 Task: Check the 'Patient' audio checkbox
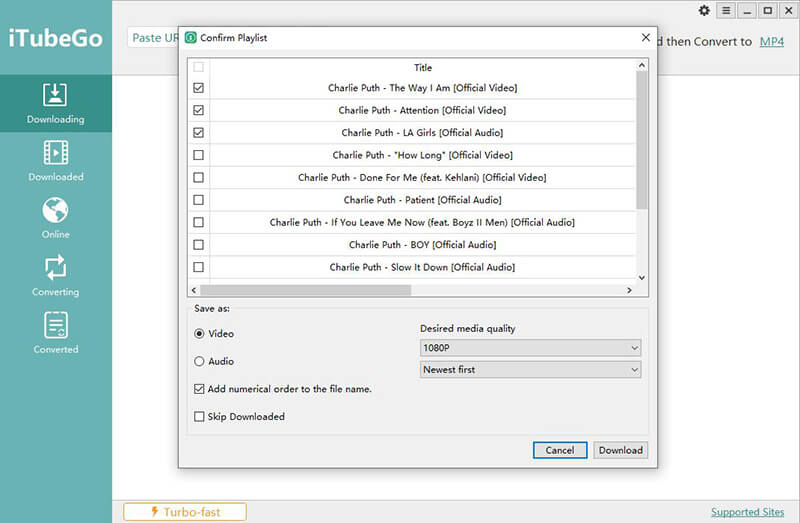click(198, 200)
